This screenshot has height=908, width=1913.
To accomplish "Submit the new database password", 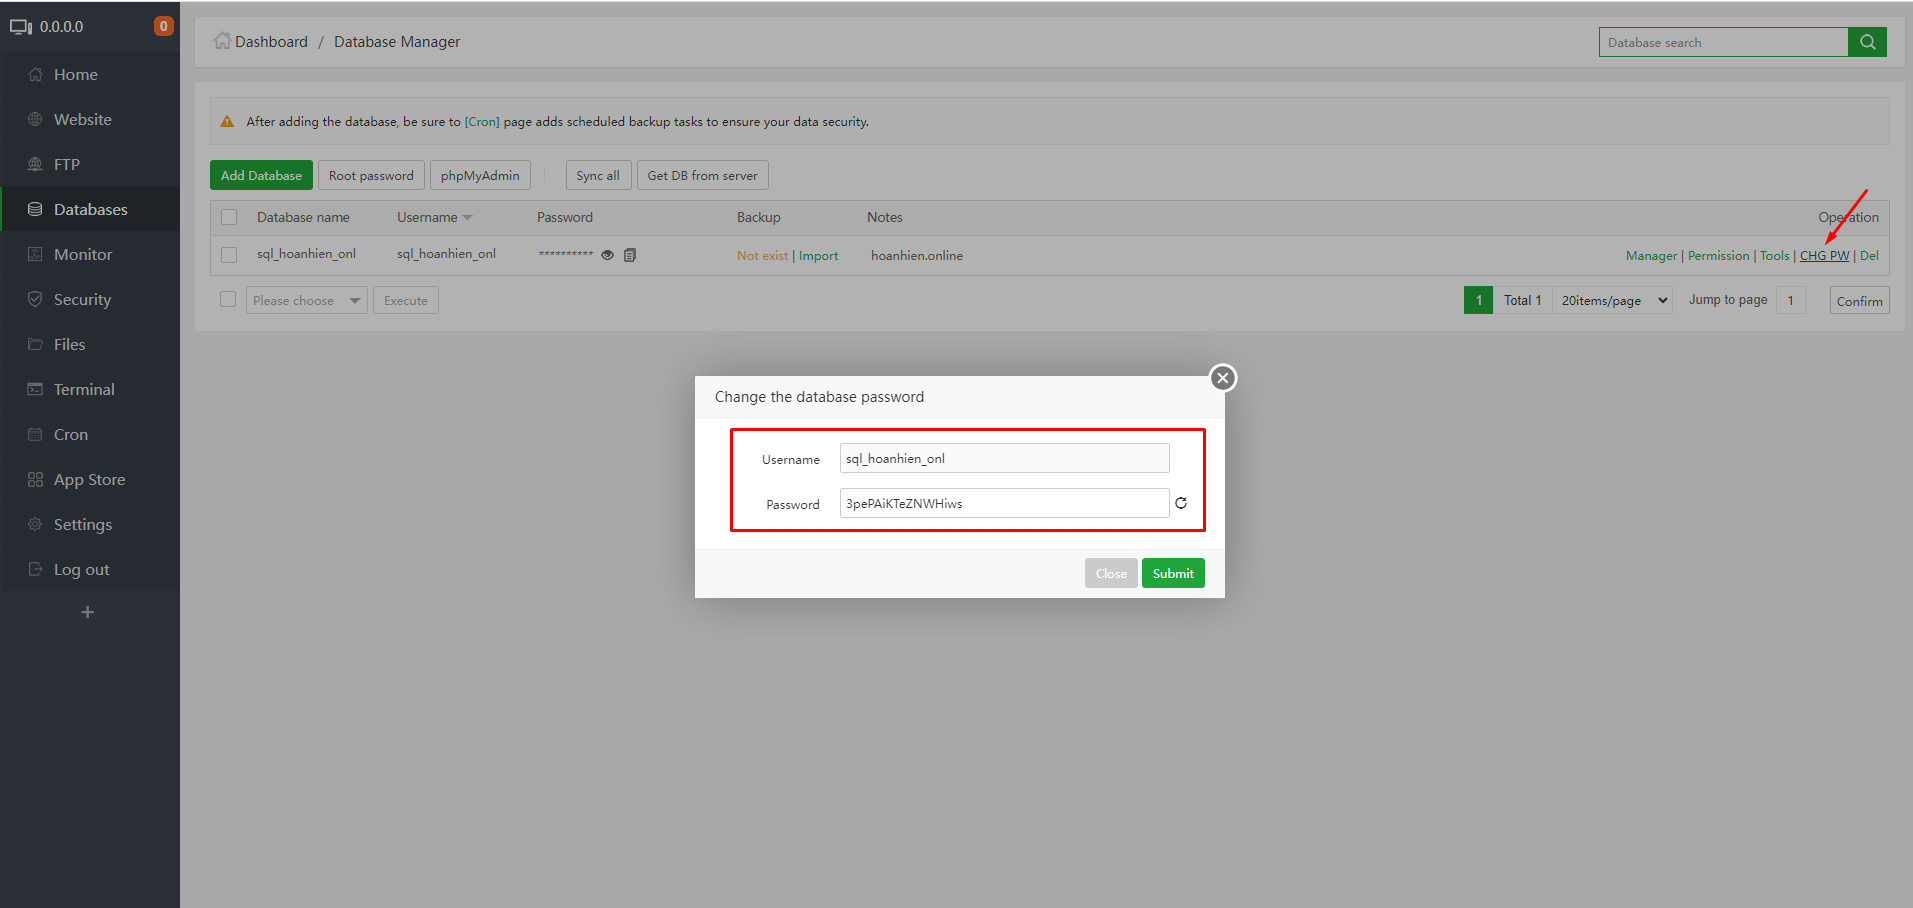I will click(1173, 573).
